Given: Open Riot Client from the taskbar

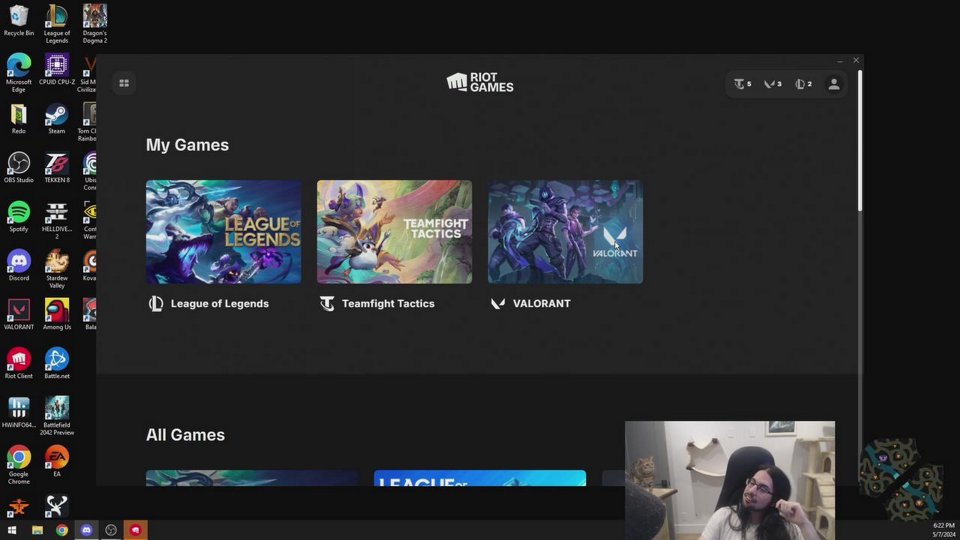Looking at the screenshot, I should click(135, 530).
